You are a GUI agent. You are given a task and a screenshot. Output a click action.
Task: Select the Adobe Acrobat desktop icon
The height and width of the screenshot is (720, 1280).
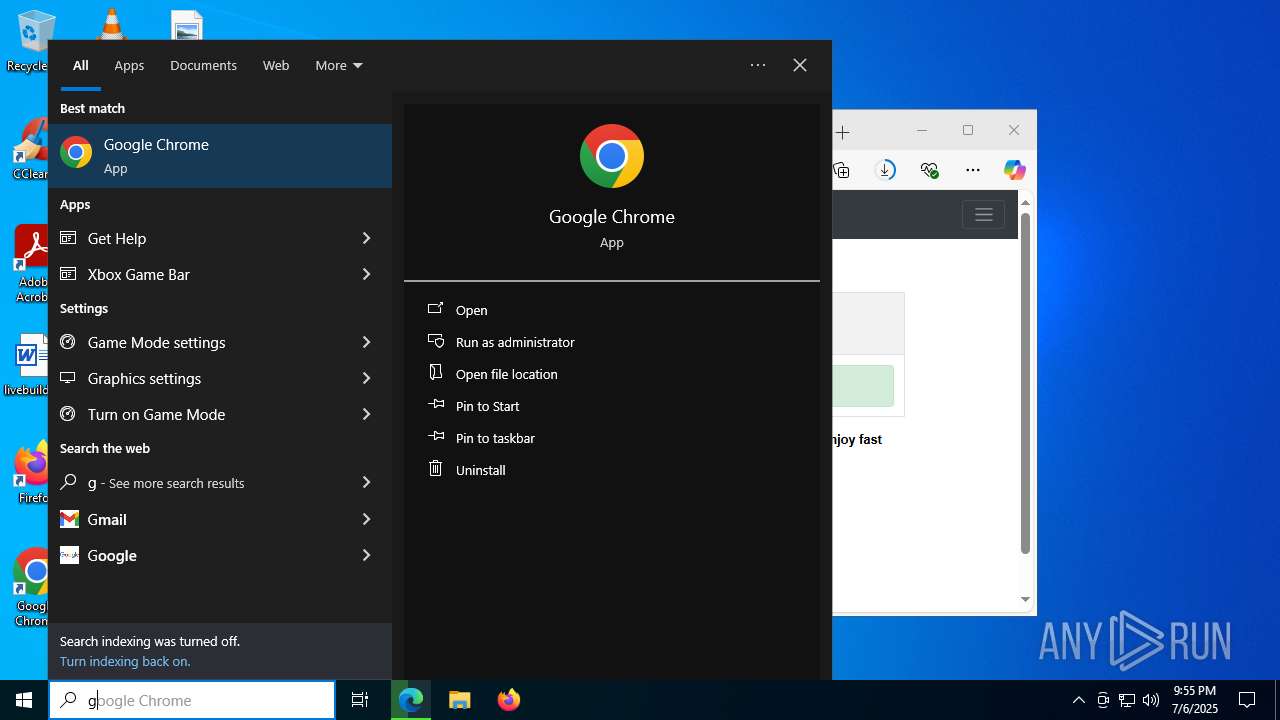30,264
